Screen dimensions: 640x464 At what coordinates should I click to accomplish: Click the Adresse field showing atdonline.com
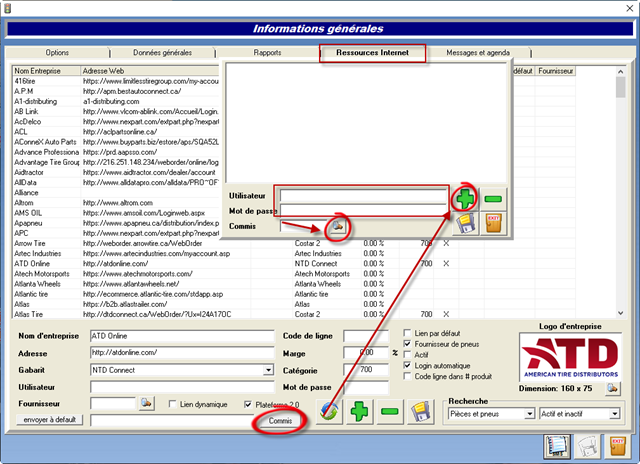pyautogui.click(x=182, y=353)
